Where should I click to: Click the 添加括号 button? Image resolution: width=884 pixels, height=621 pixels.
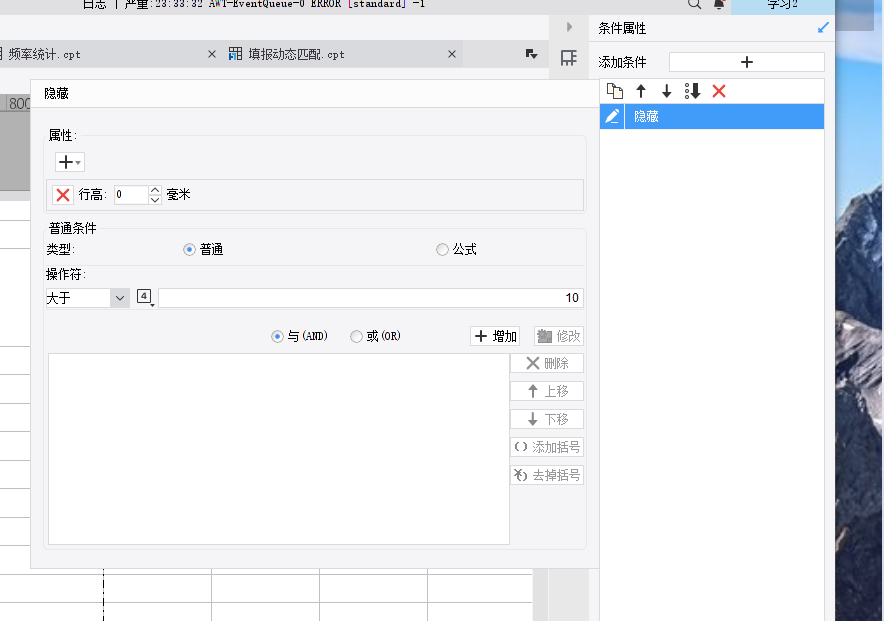547,447
